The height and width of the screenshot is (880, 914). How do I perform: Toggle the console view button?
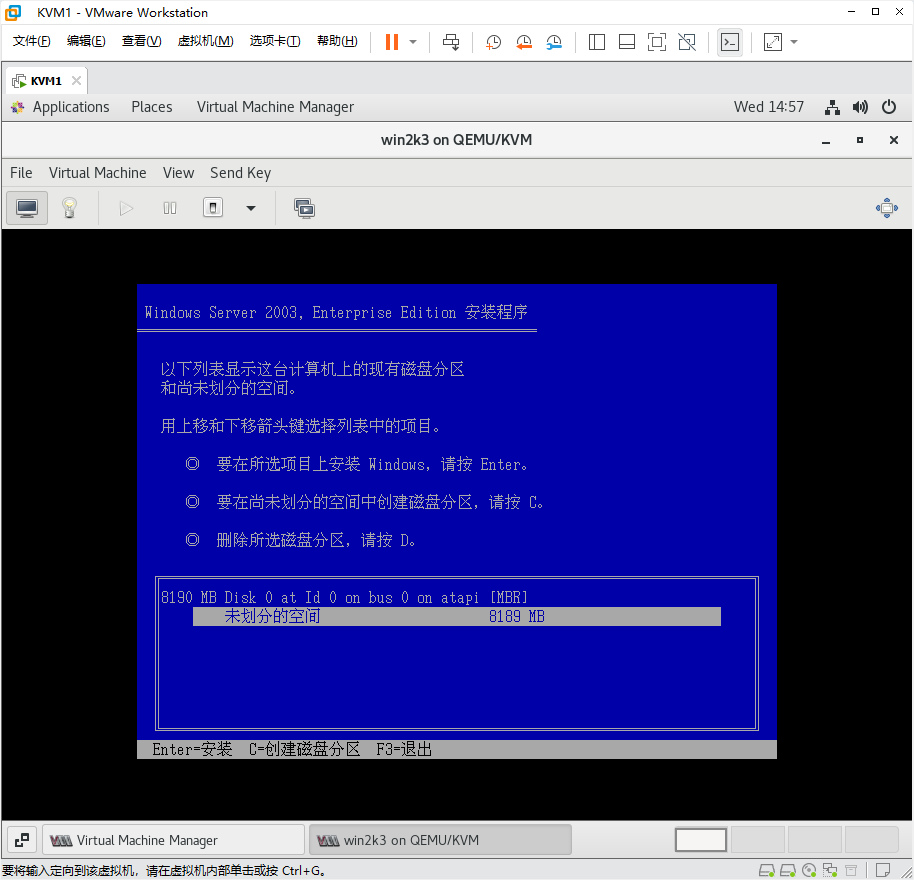[730, 42]
